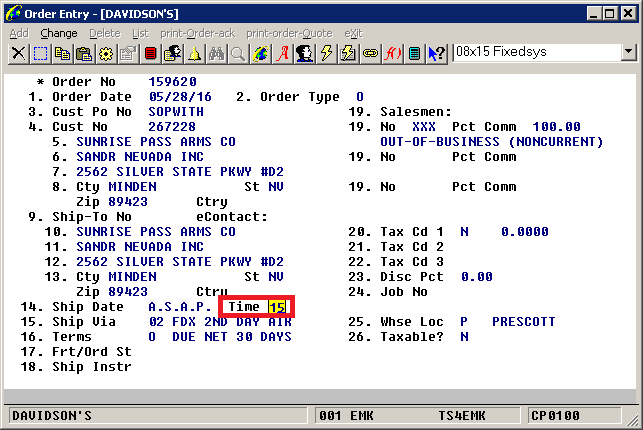Click the person head profile icon

click(x=304, y=54)
